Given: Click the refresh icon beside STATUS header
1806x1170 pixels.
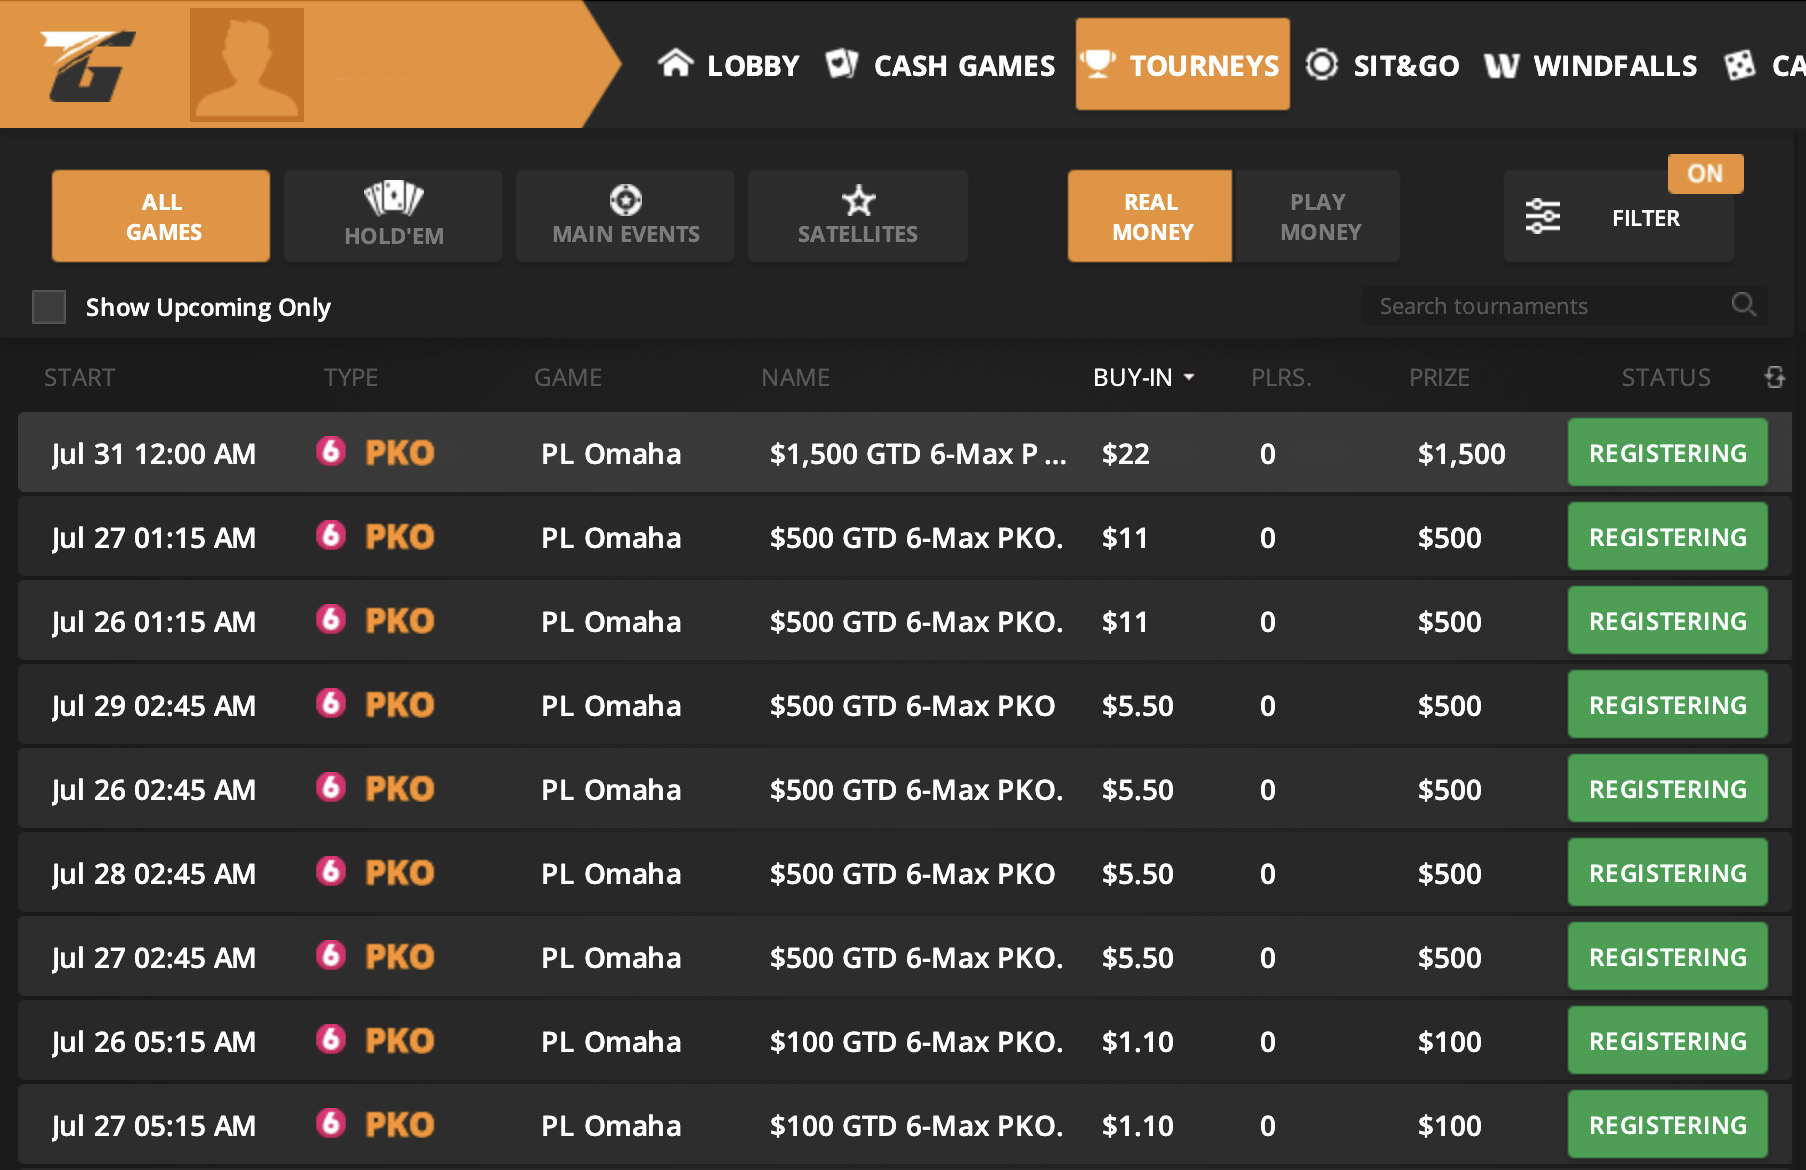Looking at the screenshot, I should 1775,377.
